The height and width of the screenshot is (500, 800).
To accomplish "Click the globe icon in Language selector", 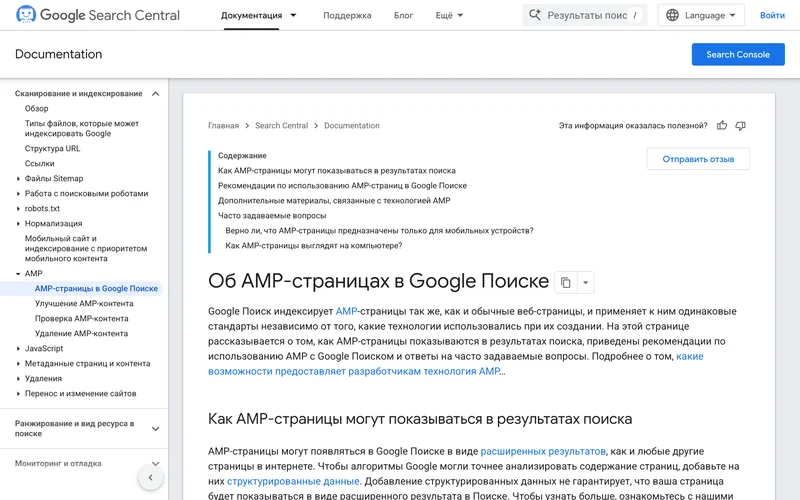I will coord(672,15).
